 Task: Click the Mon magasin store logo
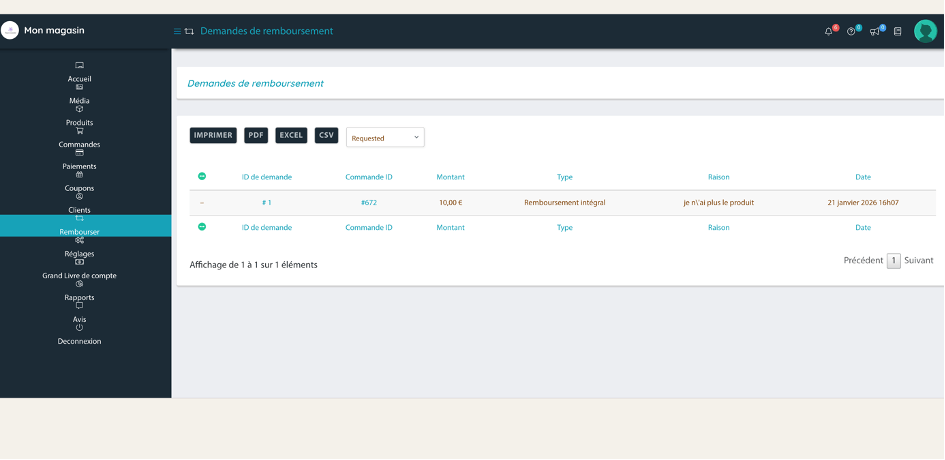tap(10, 30)
